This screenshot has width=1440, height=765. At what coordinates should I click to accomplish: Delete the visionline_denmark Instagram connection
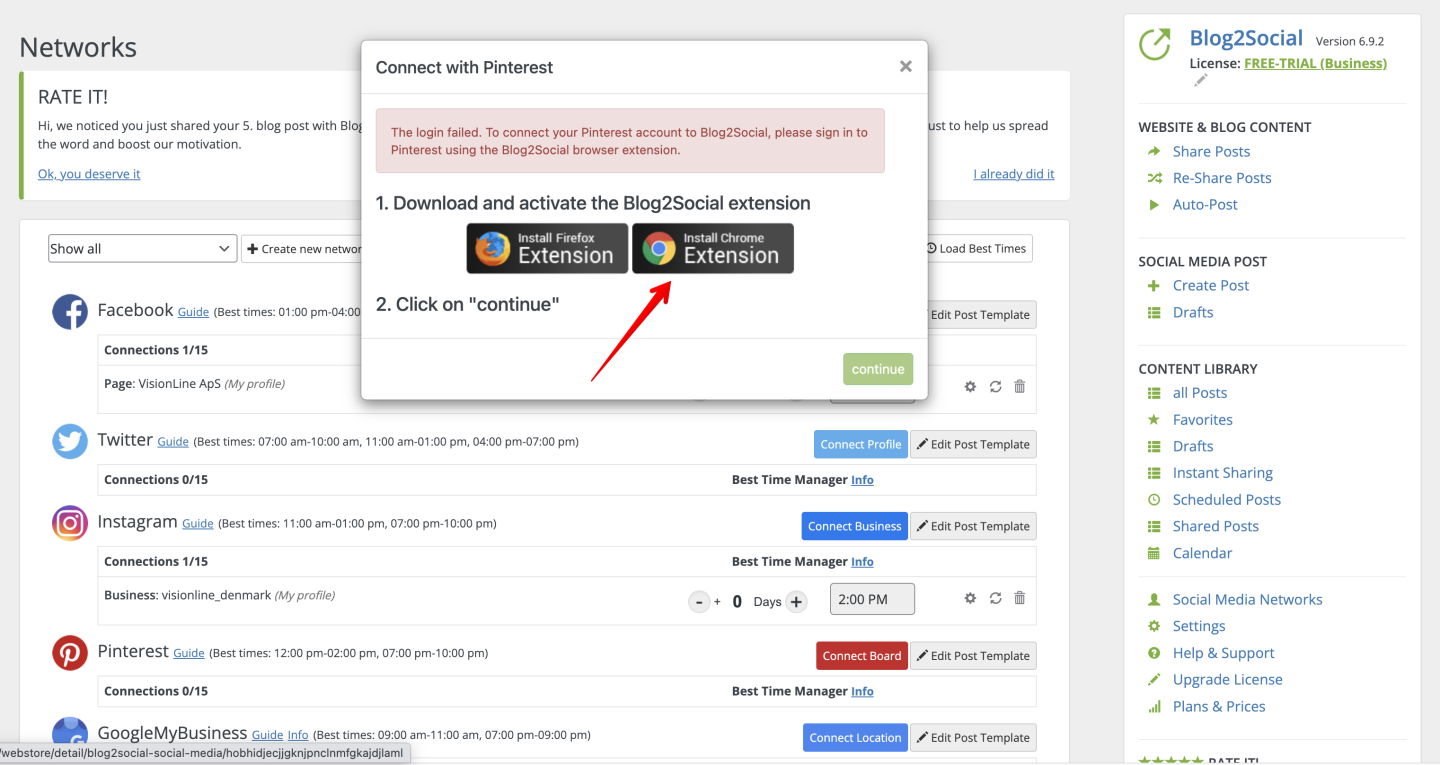coord(1020,598)
